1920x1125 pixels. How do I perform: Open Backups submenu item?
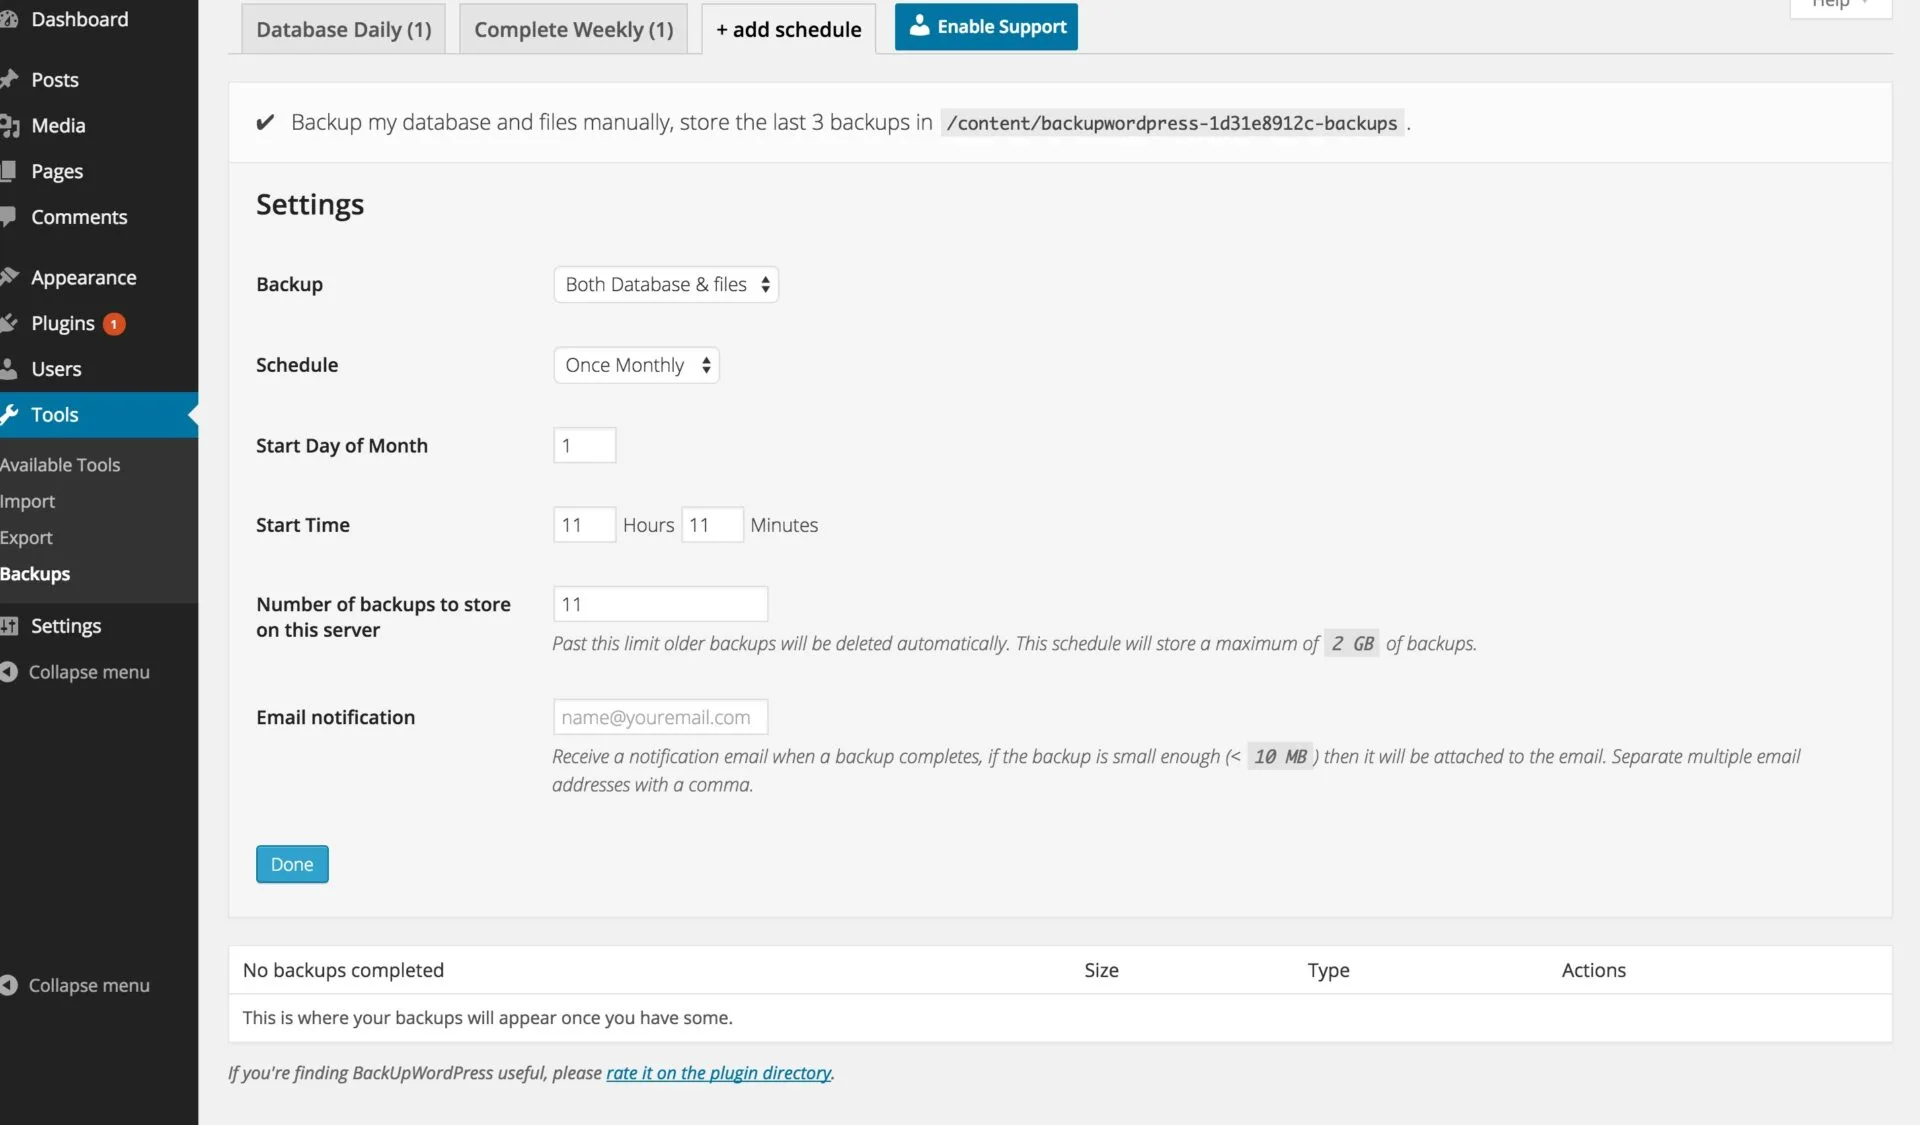click(x=35, y=574)
